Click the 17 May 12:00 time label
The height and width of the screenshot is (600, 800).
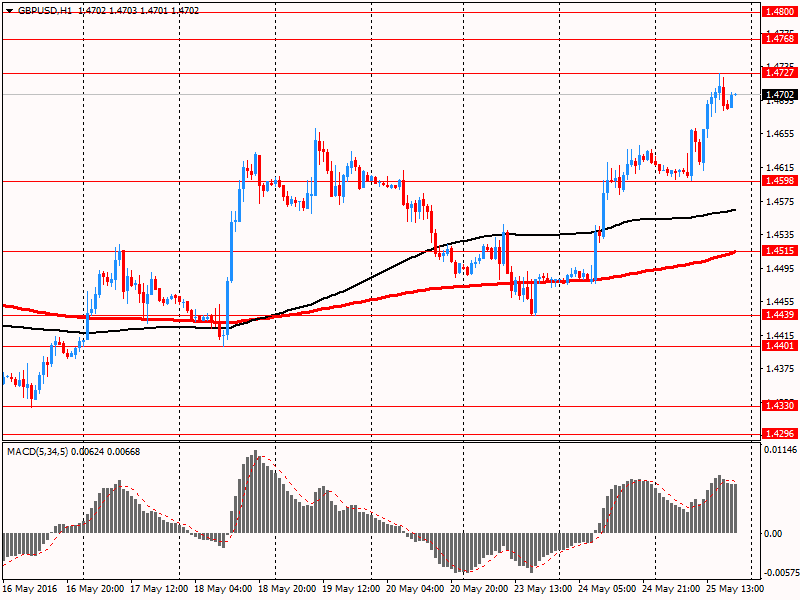(x=159, y=589)
